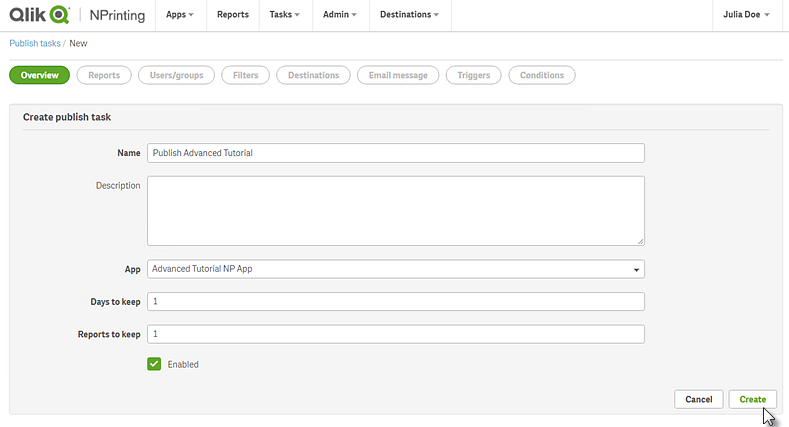Viewport: 789px width, 427px height.
Task: Open the Users/groups tab
Action: 176,75
